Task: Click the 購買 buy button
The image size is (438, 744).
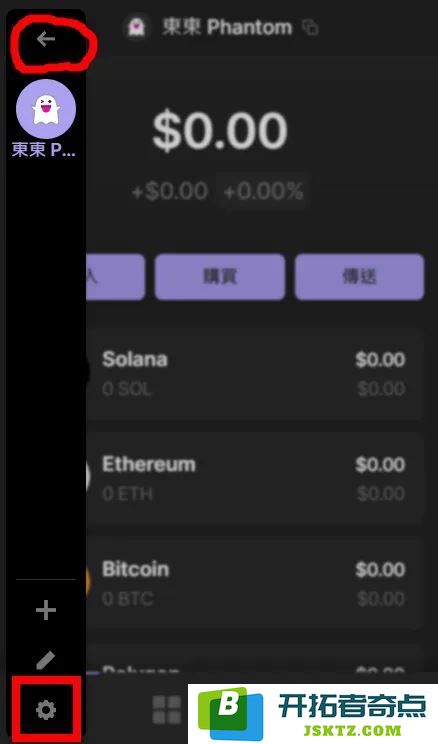Action: click(x=220, y=277)
